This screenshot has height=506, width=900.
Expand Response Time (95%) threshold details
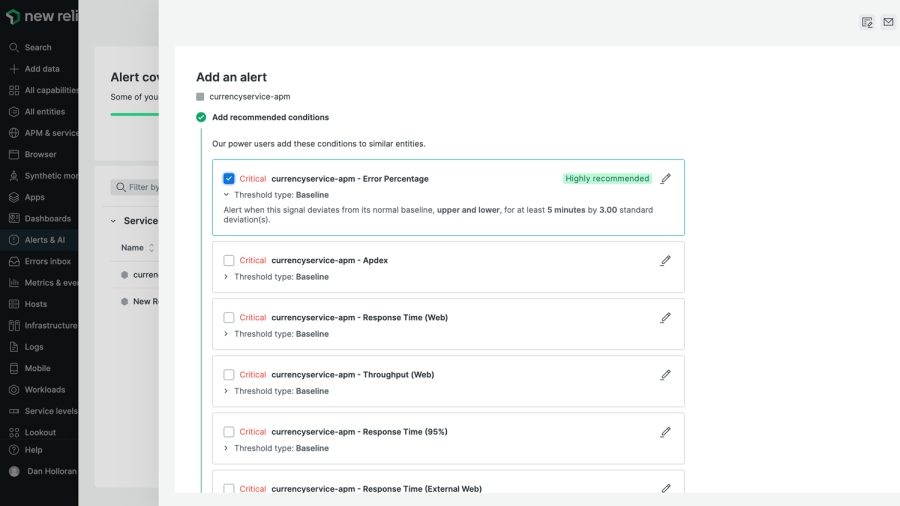point(226,448)
